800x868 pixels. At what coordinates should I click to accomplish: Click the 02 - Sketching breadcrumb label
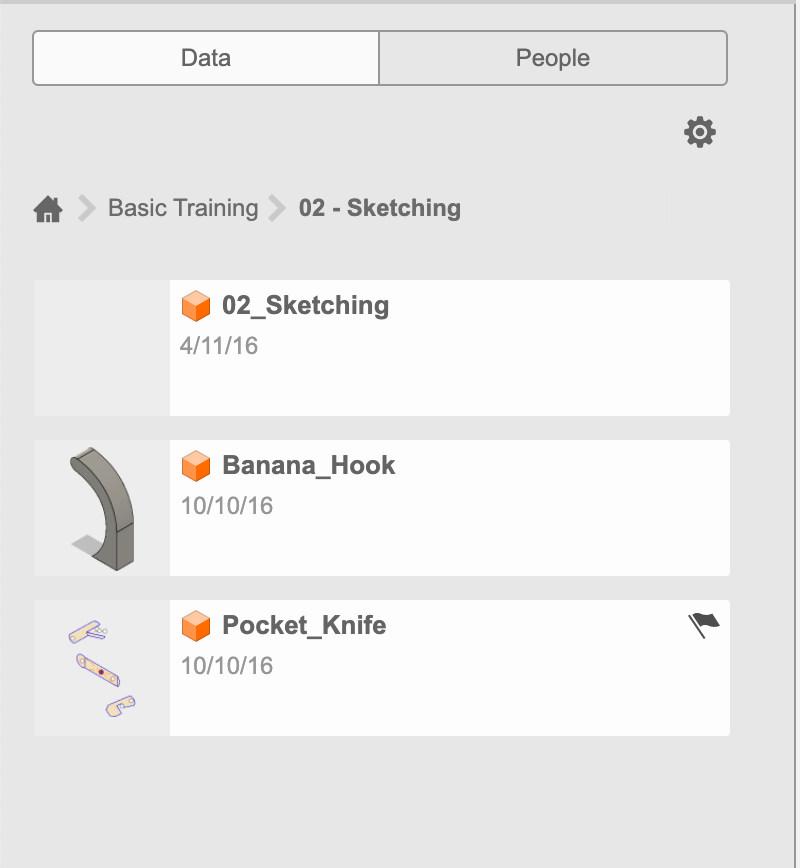380,208
